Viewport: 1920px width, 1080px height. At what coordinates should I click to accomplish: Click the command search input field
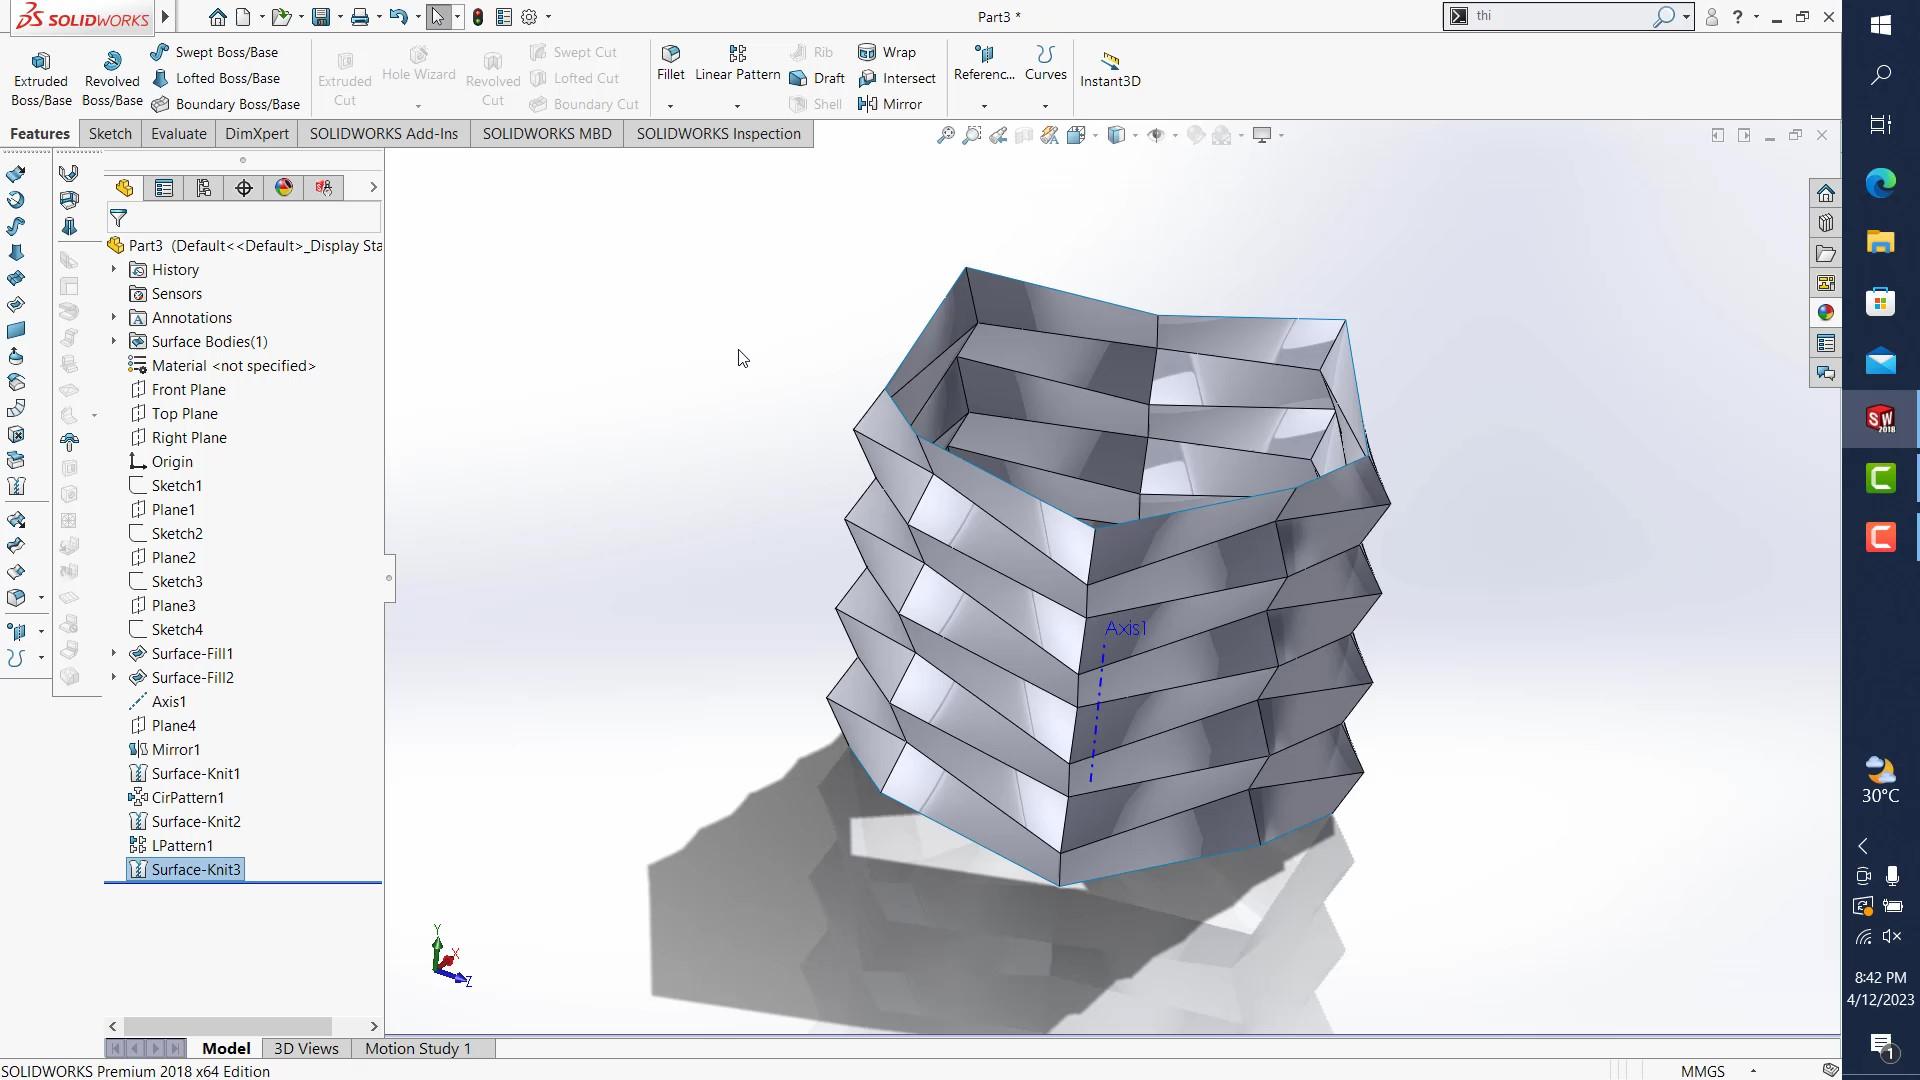click(x=1560, y=16)
